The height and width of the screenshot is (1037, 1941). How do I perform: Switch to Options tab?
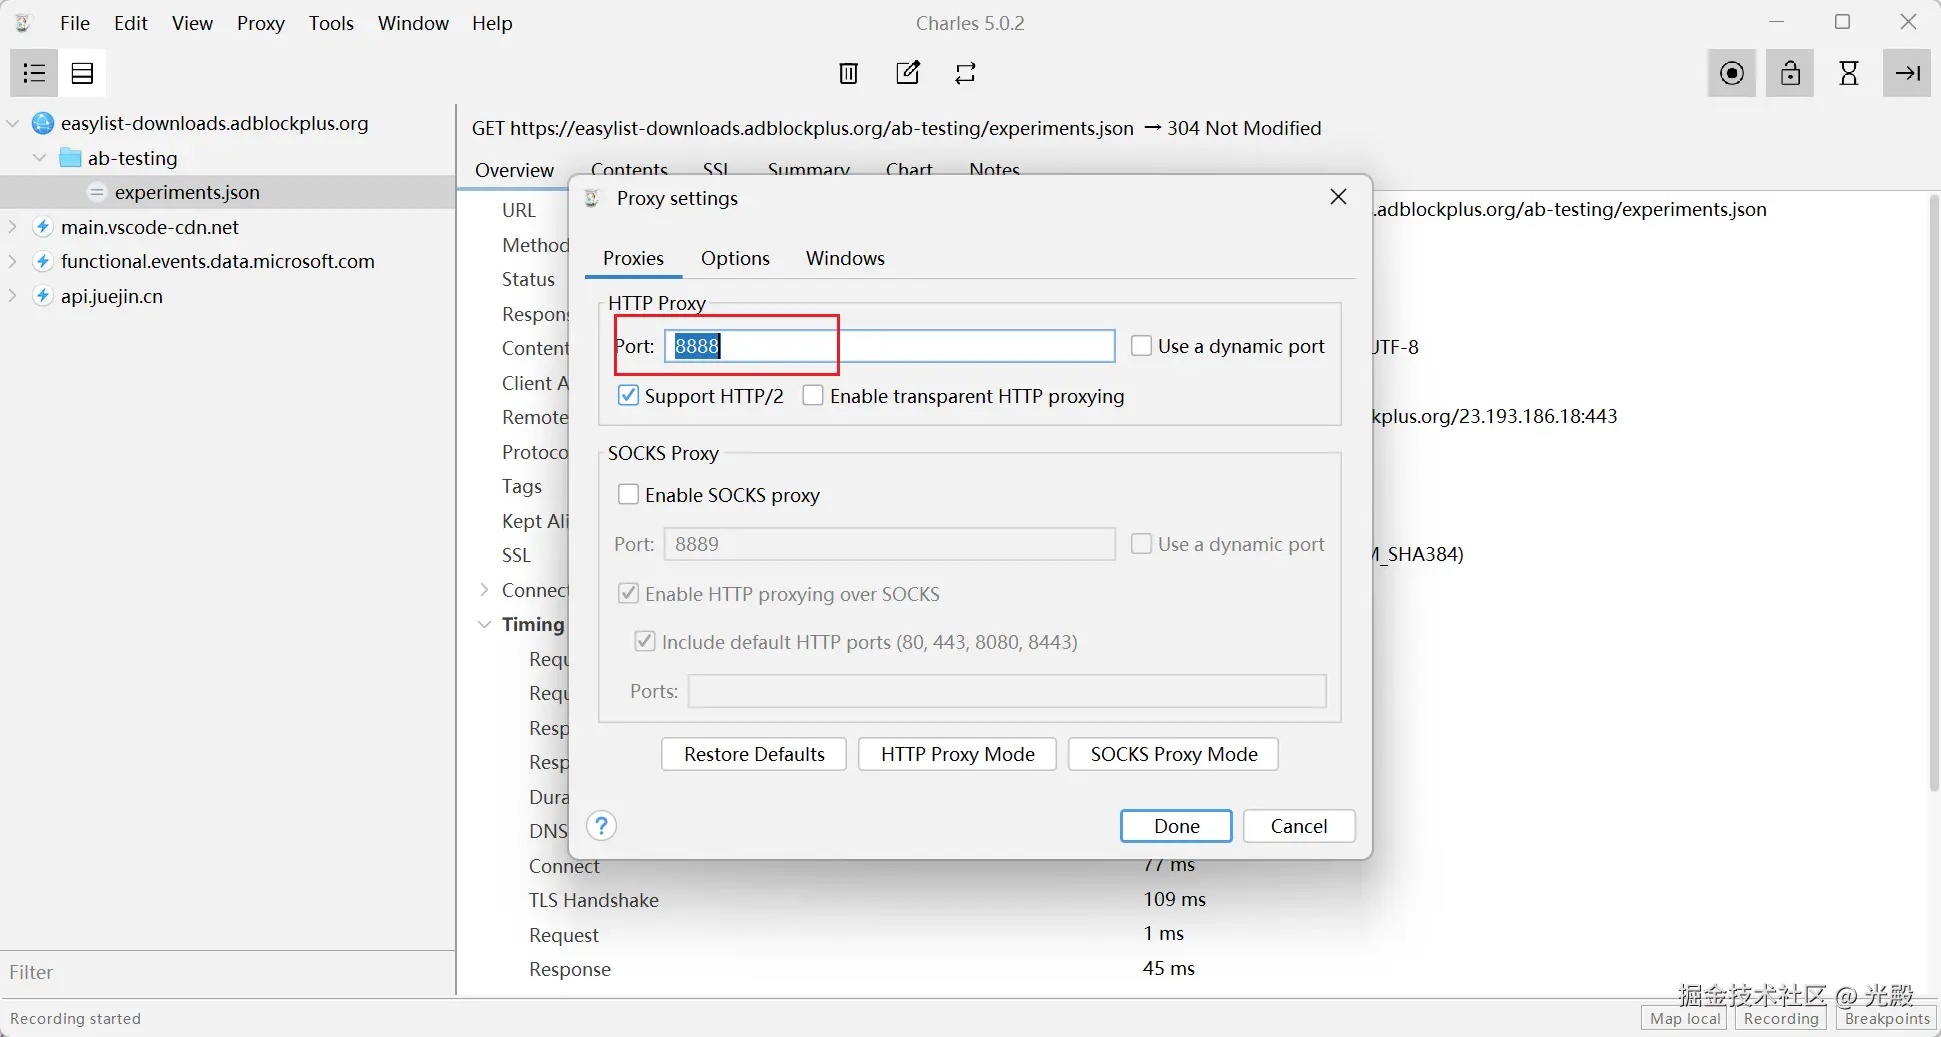pos(735,258)
